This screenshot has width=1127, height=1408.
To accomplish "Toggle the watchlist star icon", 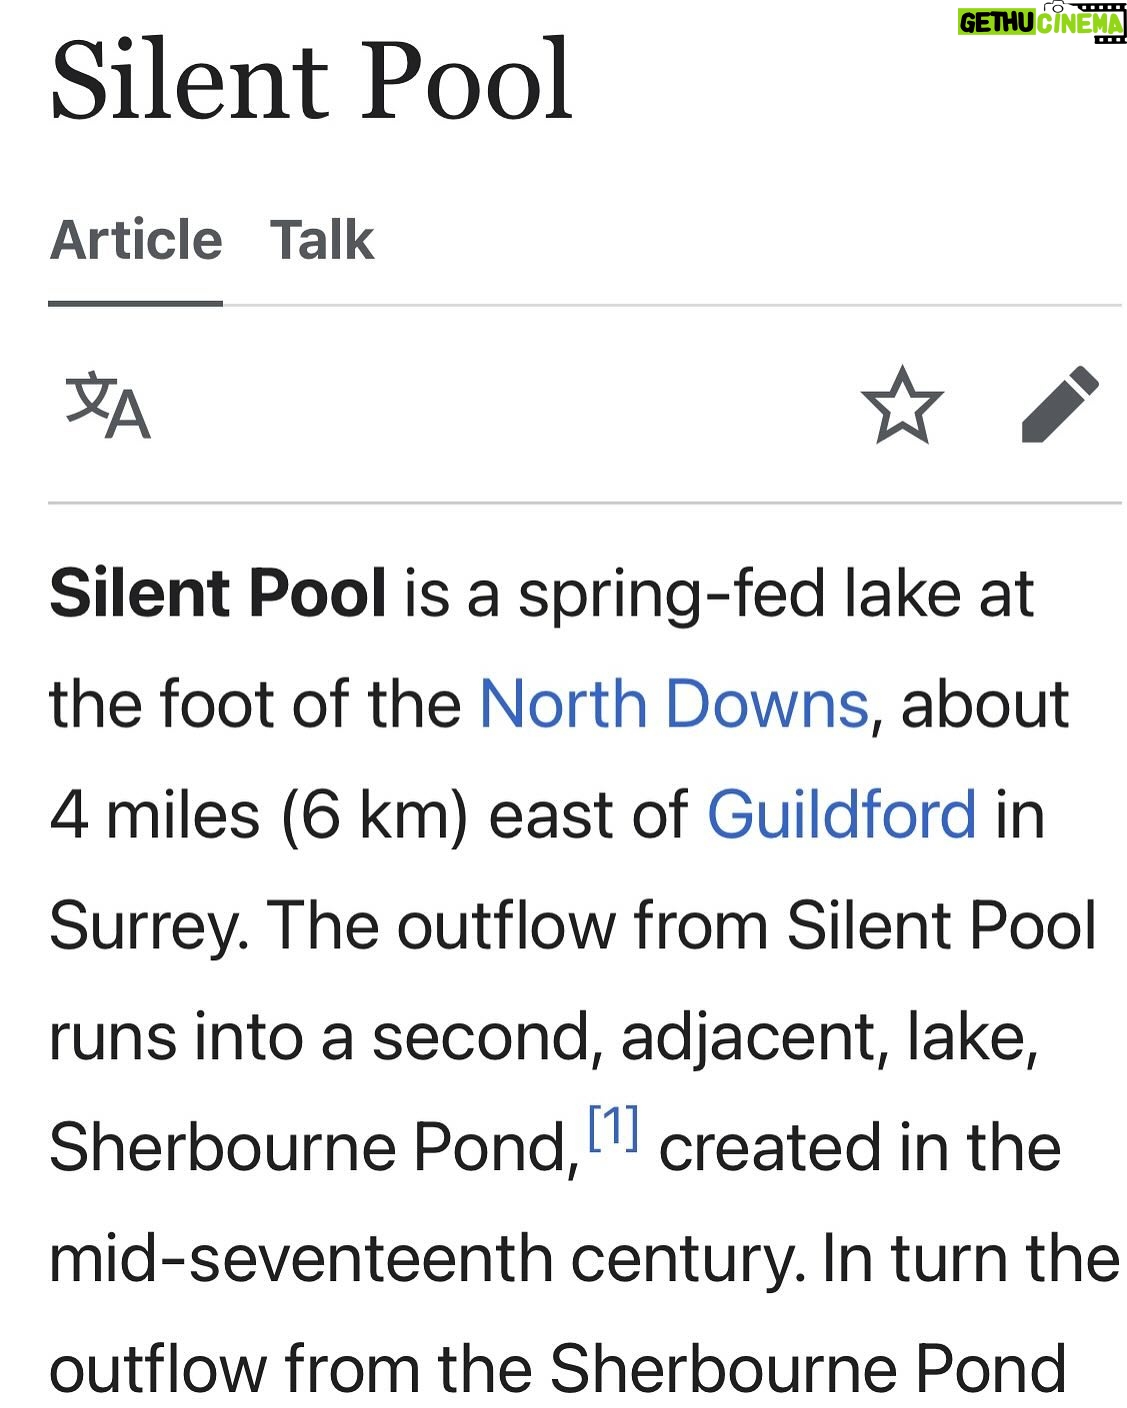I will tap(902, 404).
